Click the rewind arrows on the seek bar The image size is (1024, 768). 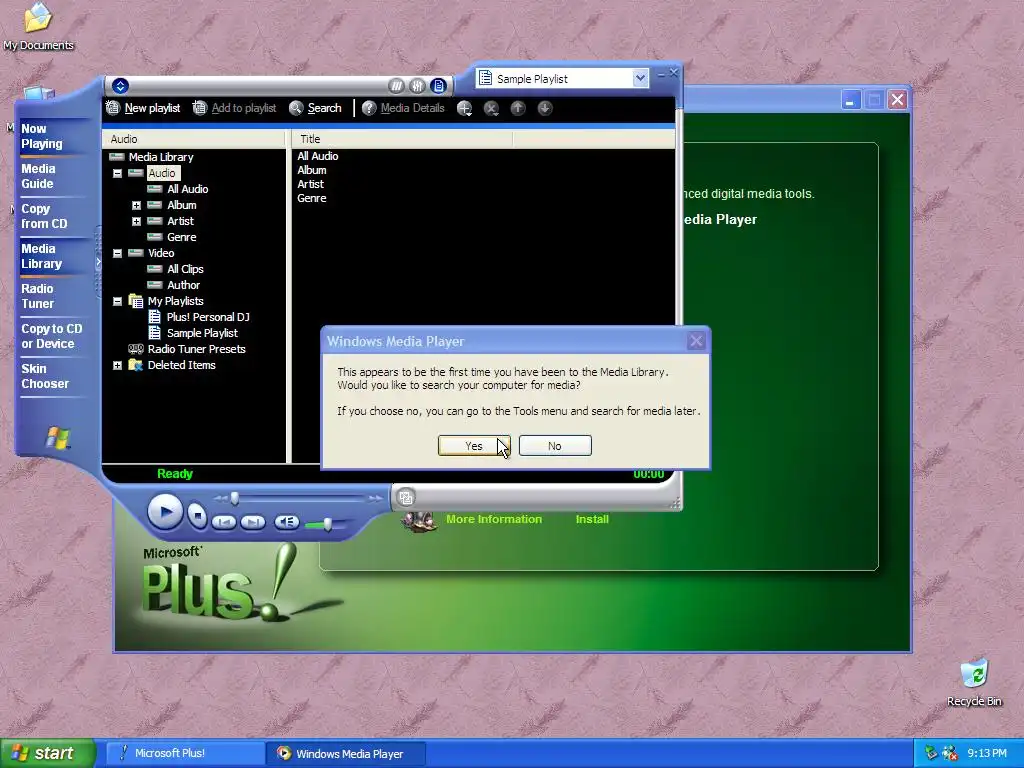[x=220, y=498]
